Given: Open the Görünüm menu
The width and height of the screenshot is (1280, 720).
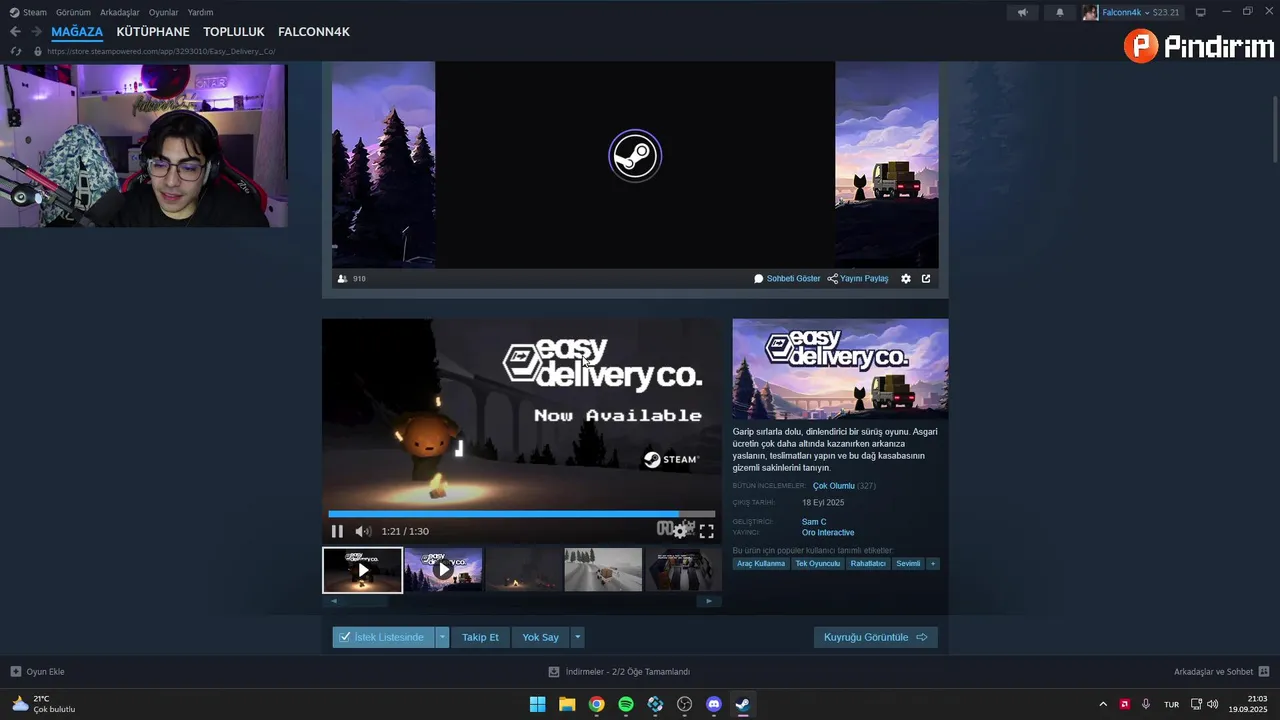Looking at the screenshot, I should [73, 12].
